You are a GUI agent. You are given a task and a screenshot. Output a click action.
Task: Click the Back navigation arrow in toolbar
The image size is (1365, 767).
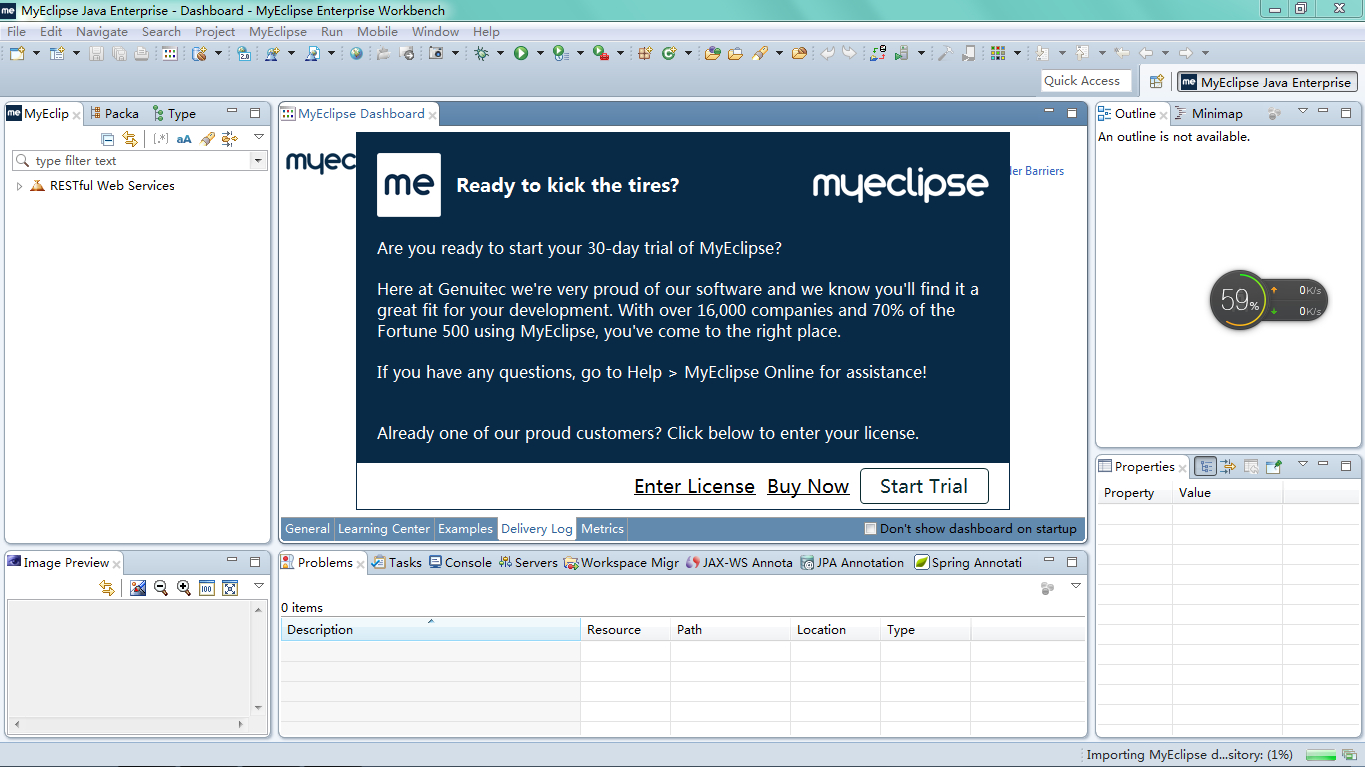1147,53
